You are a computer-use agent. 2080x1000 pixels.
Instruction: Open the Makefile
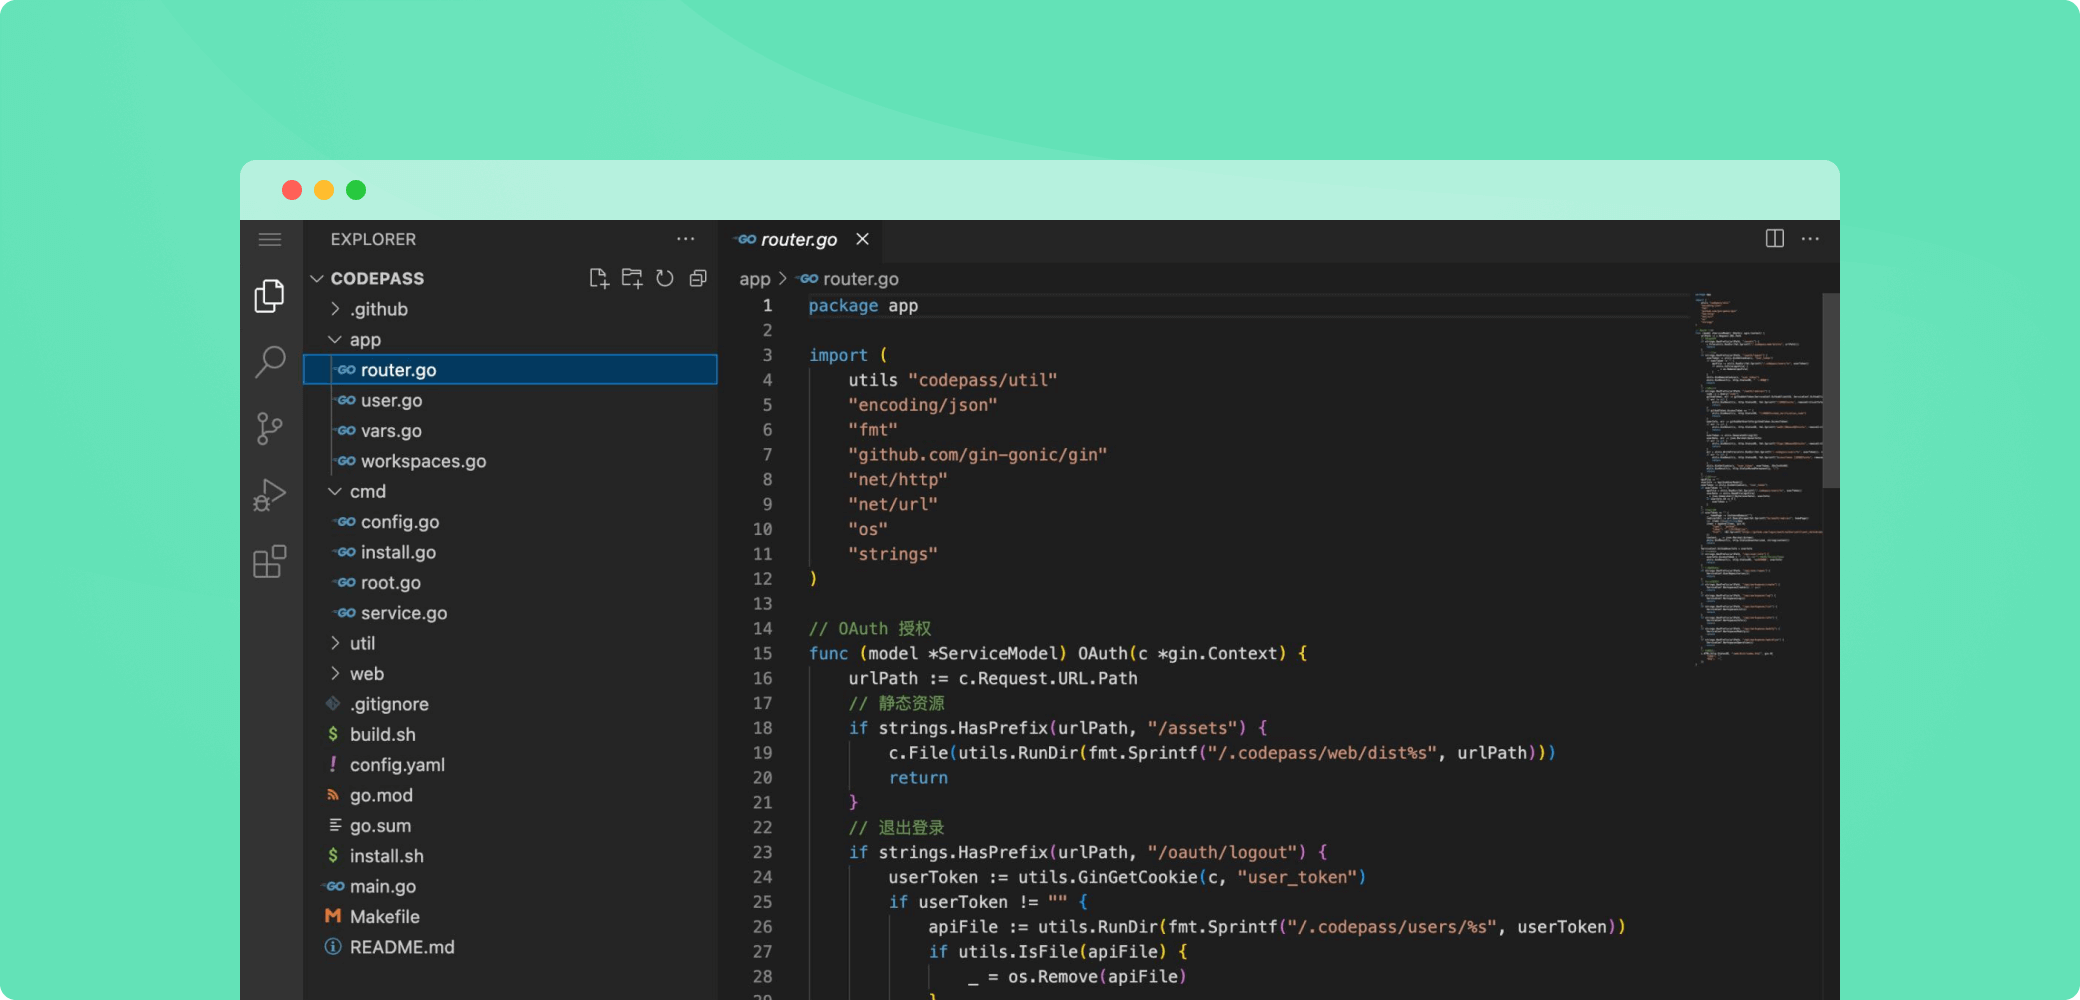(x=510, y=916)
